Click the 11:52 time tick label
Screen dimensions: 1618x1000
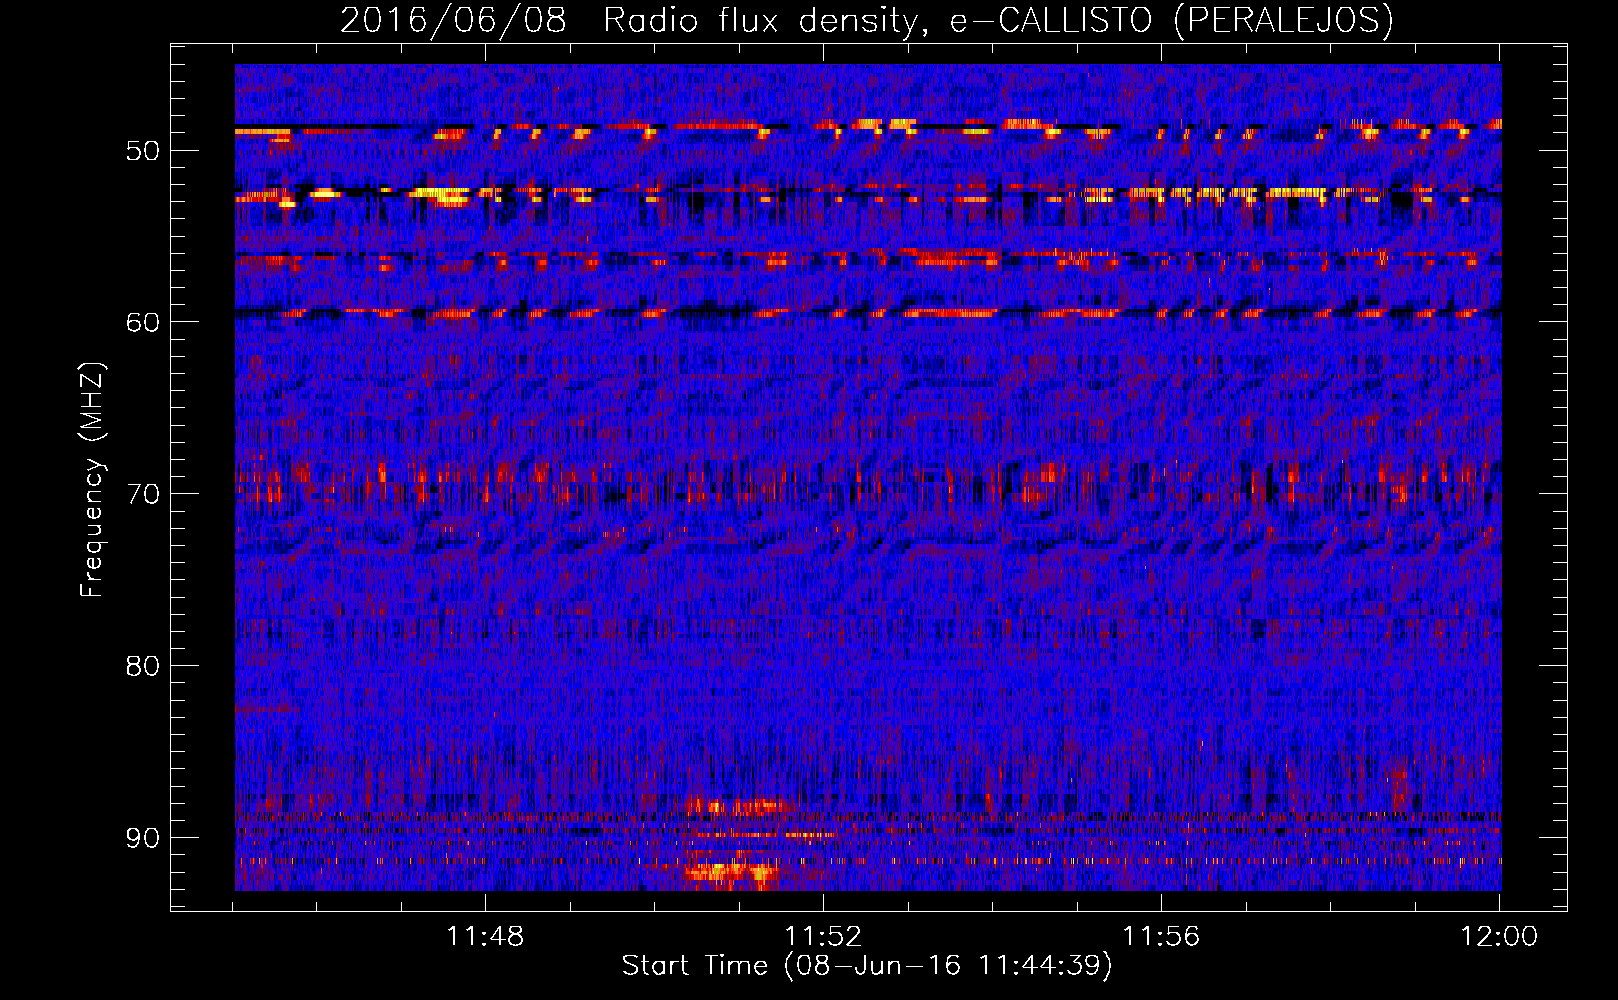click(823, 937)
